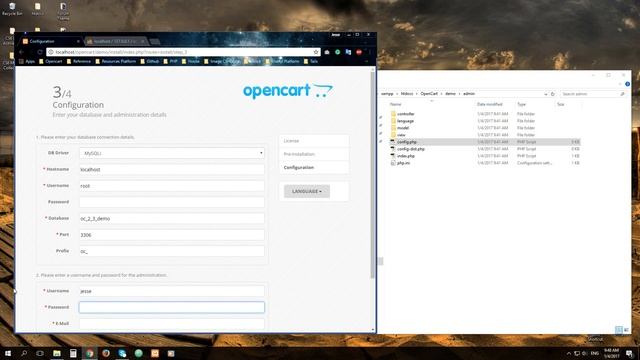The image size is (640, 360).
Task: Click the camera extension icon in Chrome
Action: click(327, 52)
